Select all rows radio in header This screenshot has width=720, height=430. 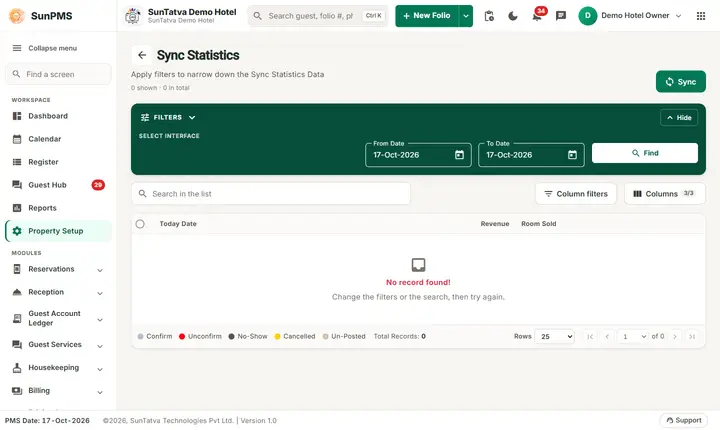click(140, 224)
